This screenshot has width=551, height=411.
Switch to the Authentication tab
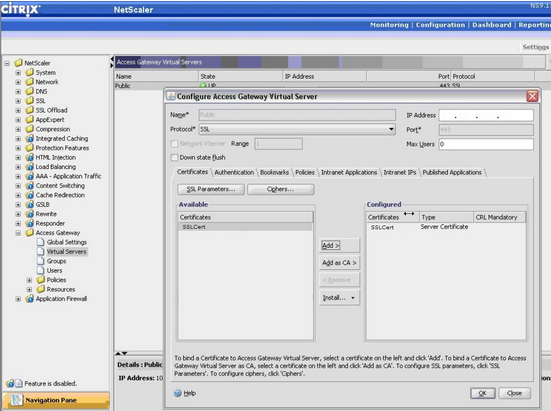(234, 172)
